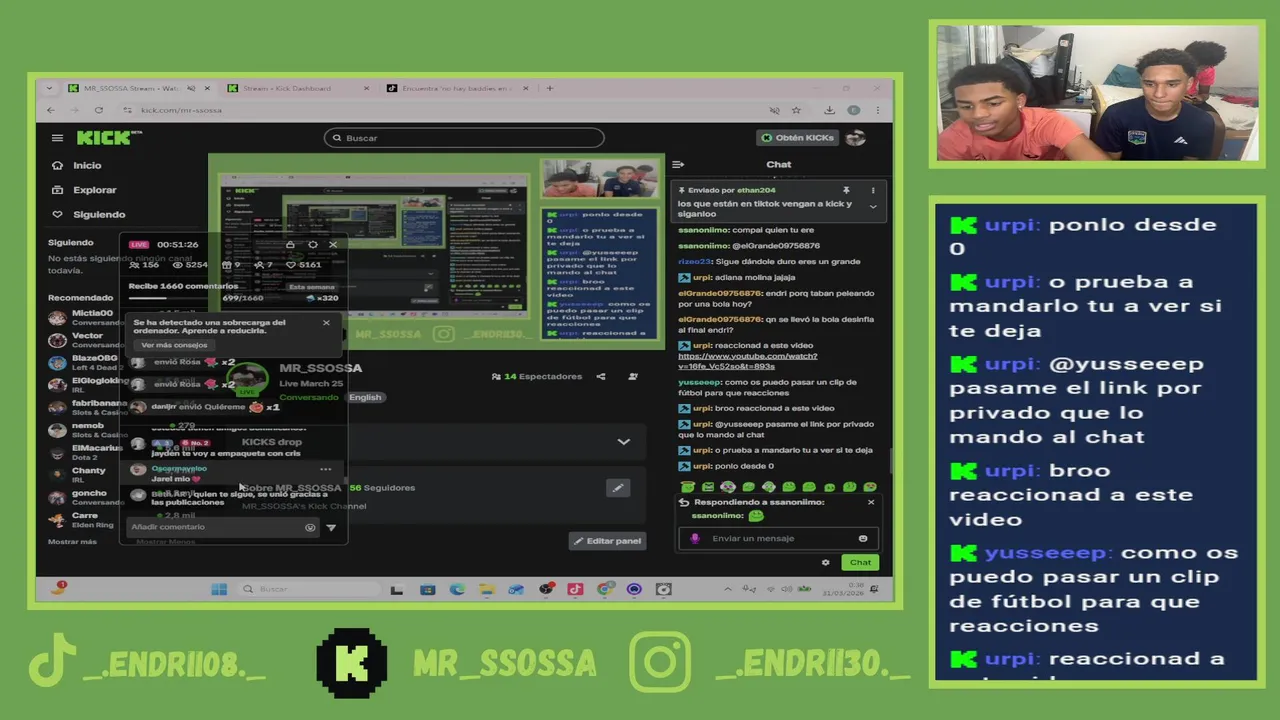The image size is (1280, 720).
Task: Open browser downloads
Action: [830, 110]
